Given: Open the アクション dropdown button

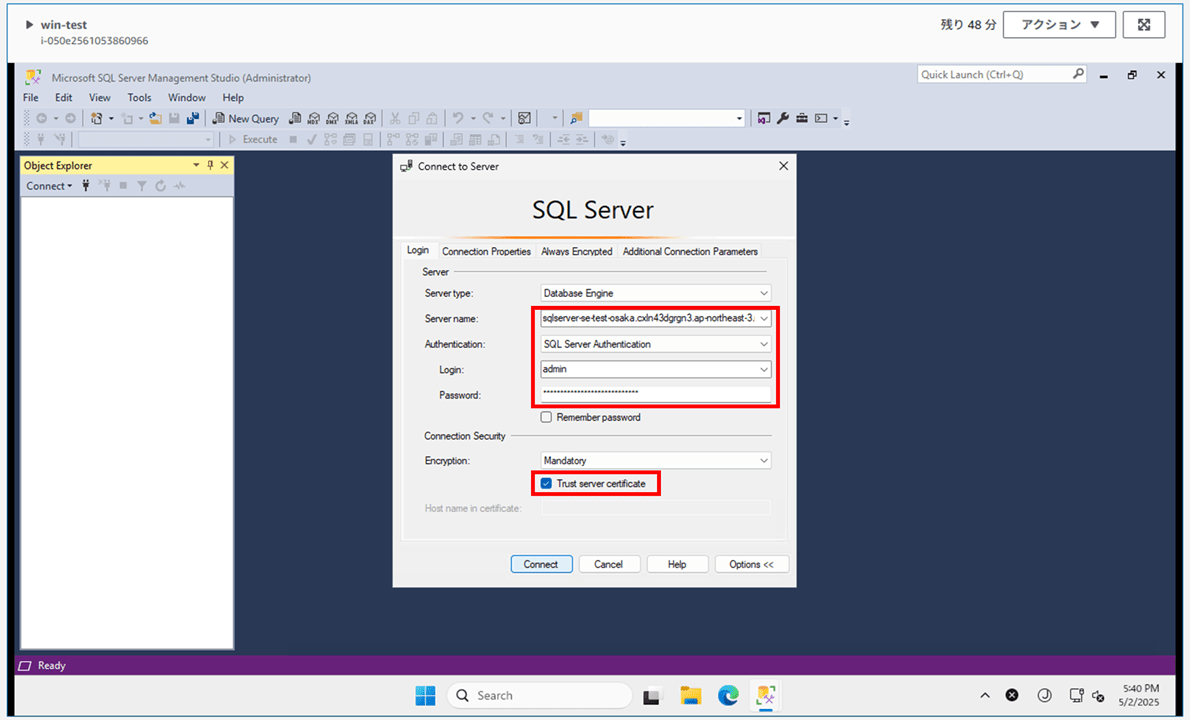Looking at the screenshot, I should [x=1059, y=25].
